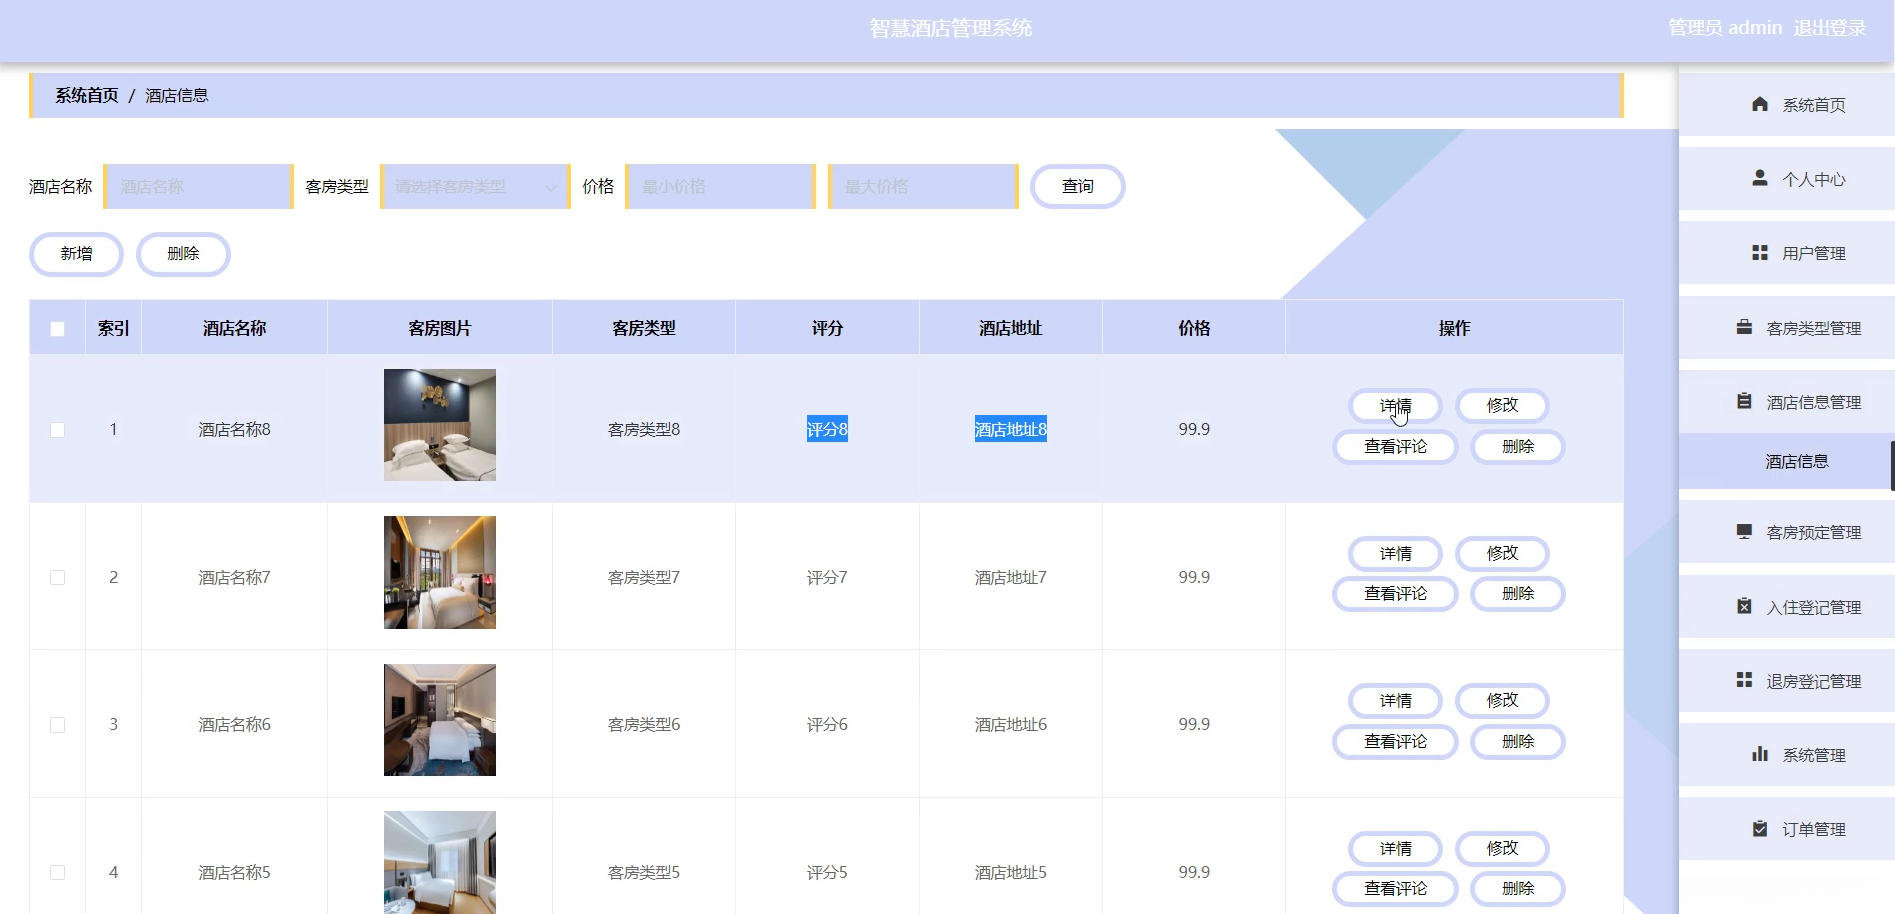Expand the 用户管理 sidebar menu
The image size is (1895, 914).
click(1787, 253)
